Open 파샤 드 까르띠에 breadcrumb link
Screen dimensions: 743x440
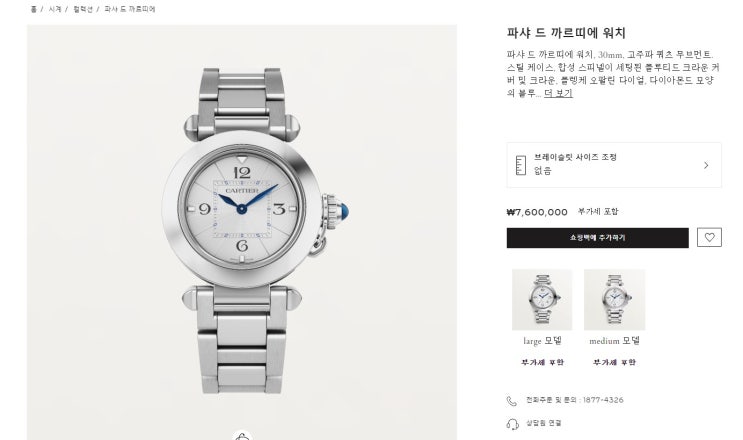[130, 9]
